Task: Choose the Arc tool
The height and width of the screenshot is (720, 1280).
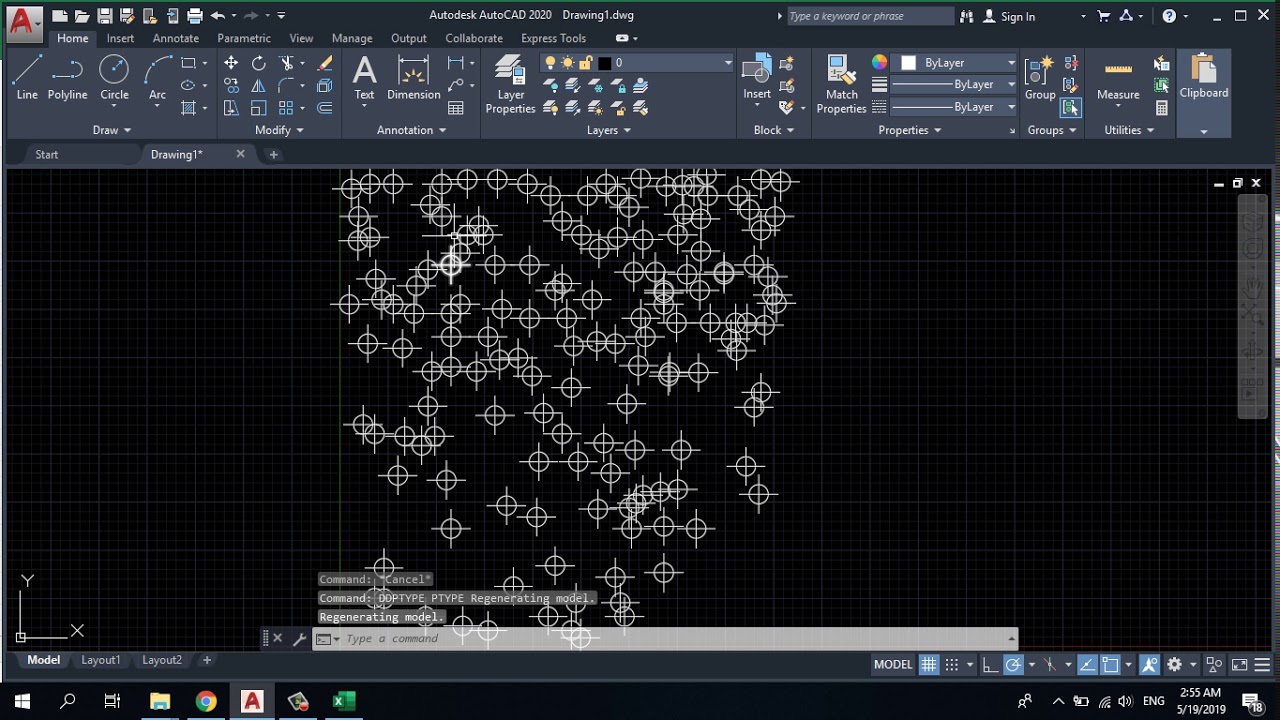Action: coord(157,78)
